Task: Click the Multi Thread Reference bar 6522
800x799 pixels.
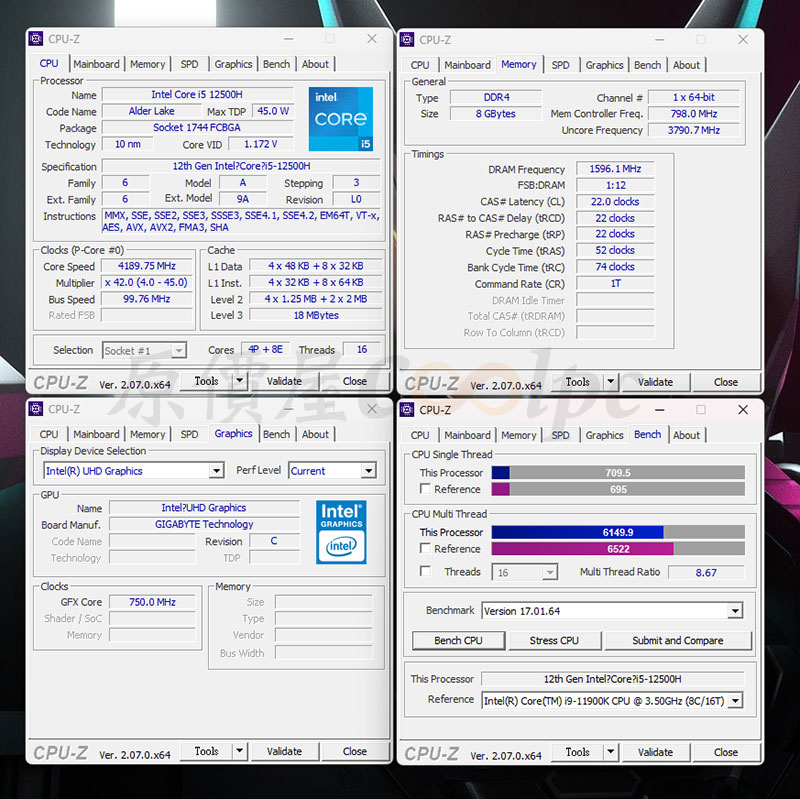Action: pyautogui.click(x=618, y=548)
